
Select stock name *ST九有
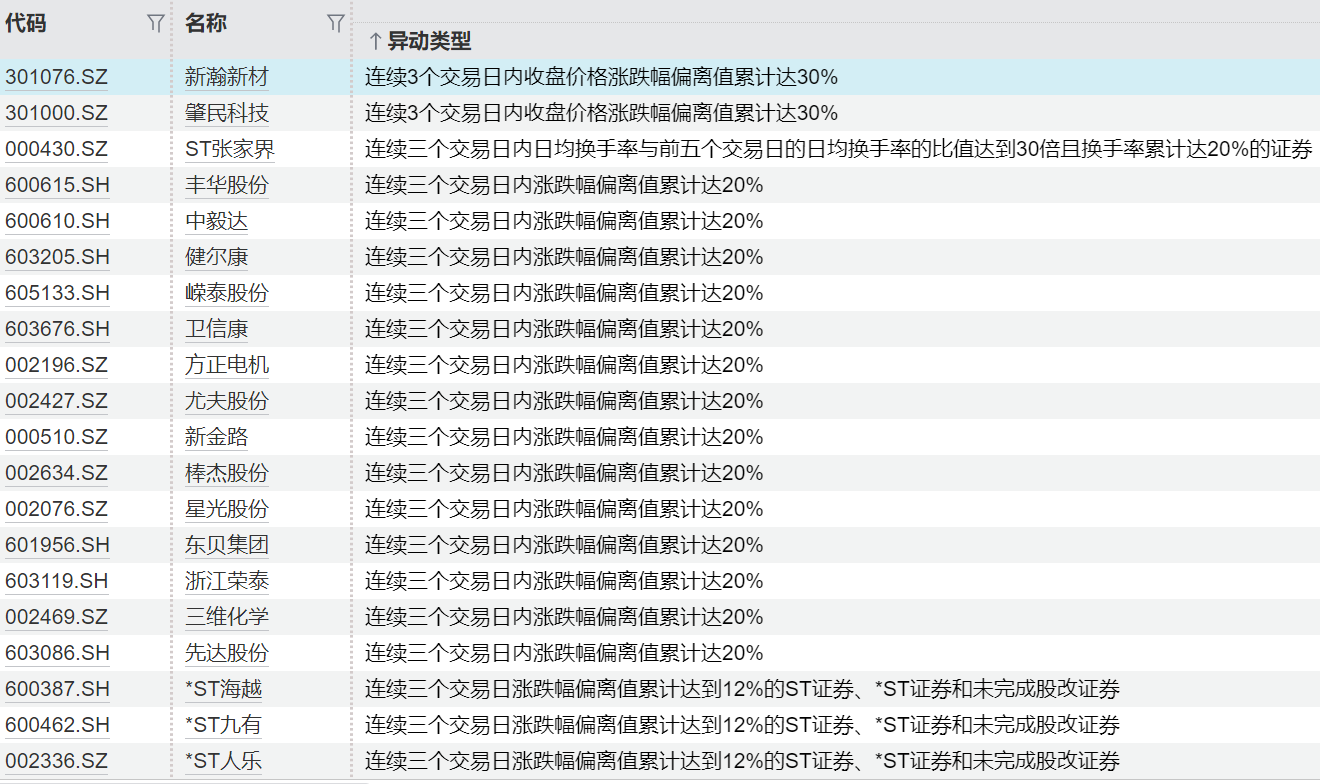click(224, 725)
